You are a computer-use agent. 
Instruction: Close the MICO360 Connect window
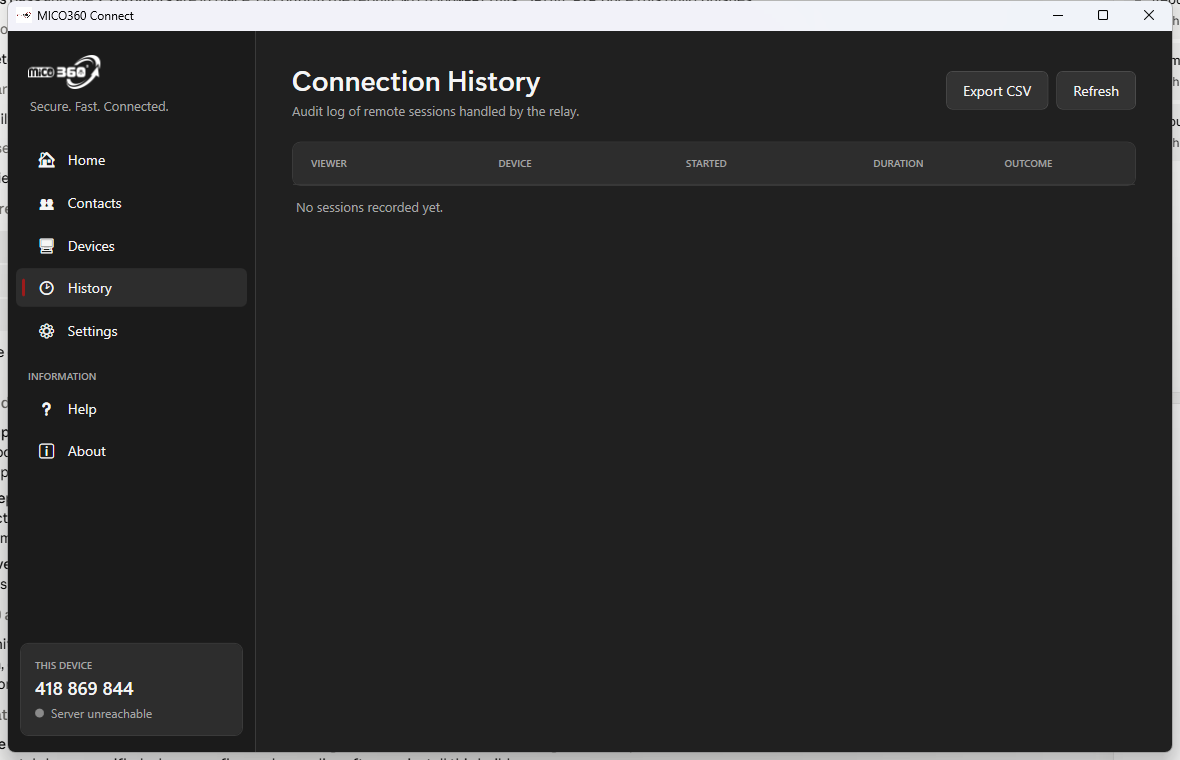click(x=1149, y=15)
